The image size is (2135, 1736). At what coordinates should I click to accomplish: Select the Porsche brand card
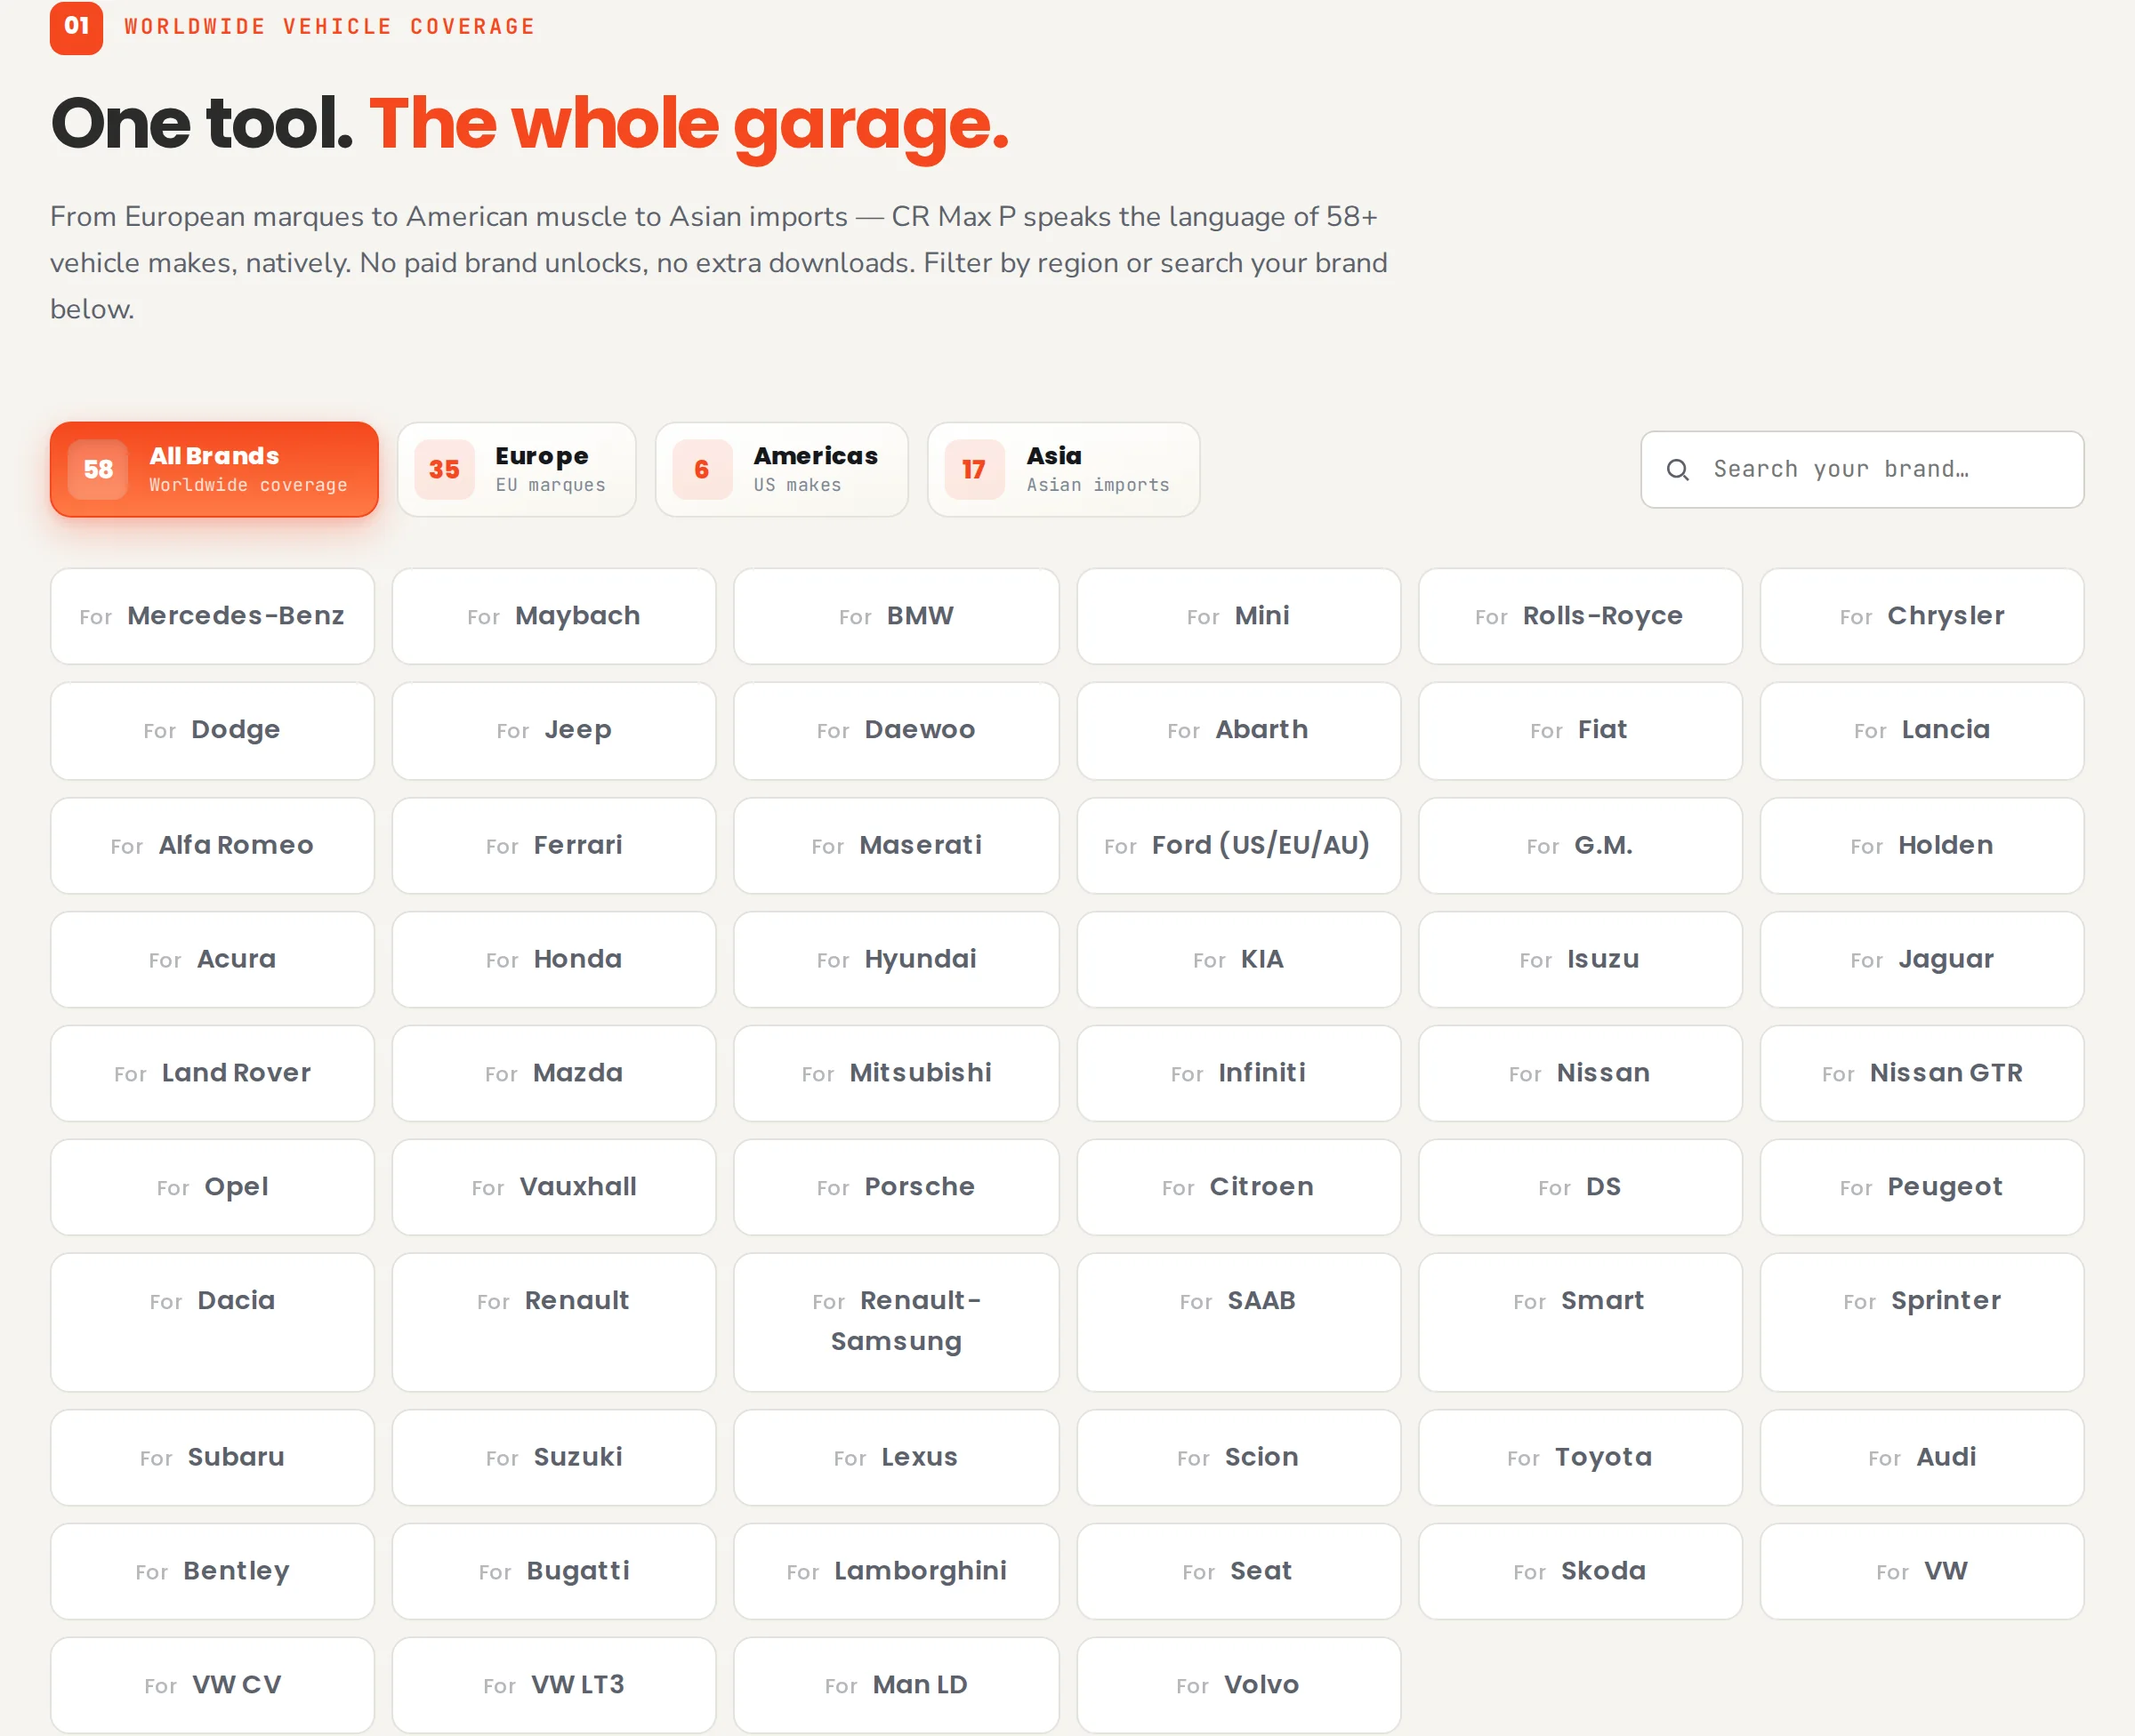click(896, 1187)
